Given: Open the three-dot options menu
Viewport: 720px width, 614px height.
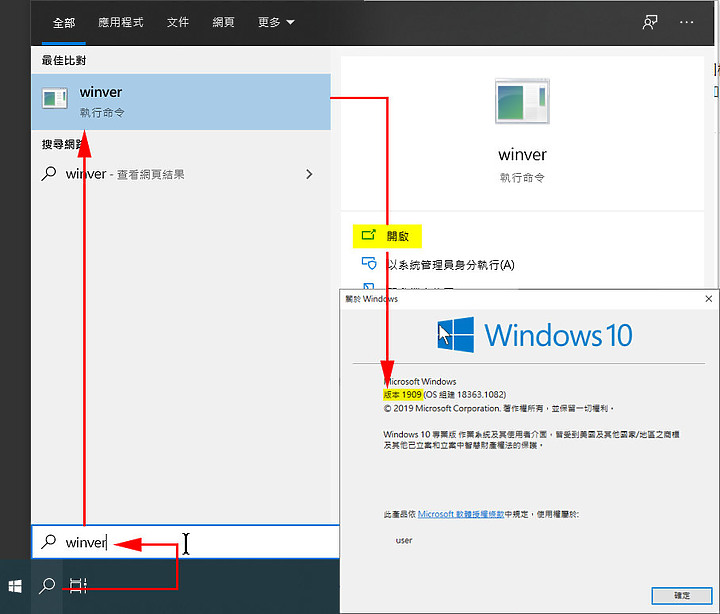Looking at the screenshot, I should (x=686, y=22).
